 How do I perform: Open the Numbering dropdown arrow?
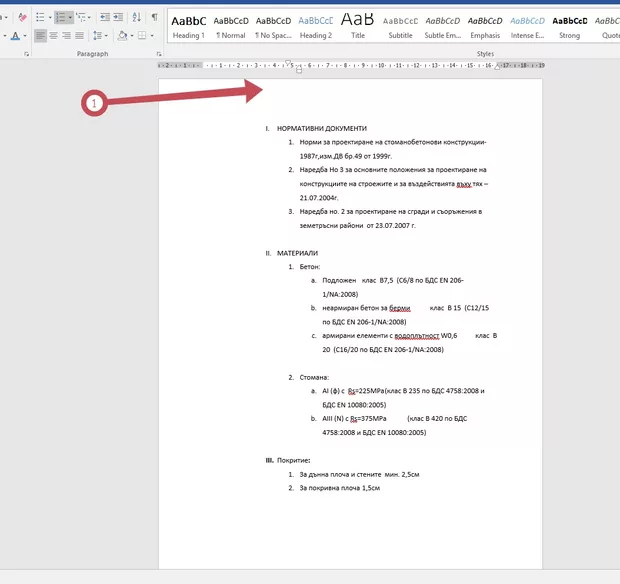[x=72, y=17]
